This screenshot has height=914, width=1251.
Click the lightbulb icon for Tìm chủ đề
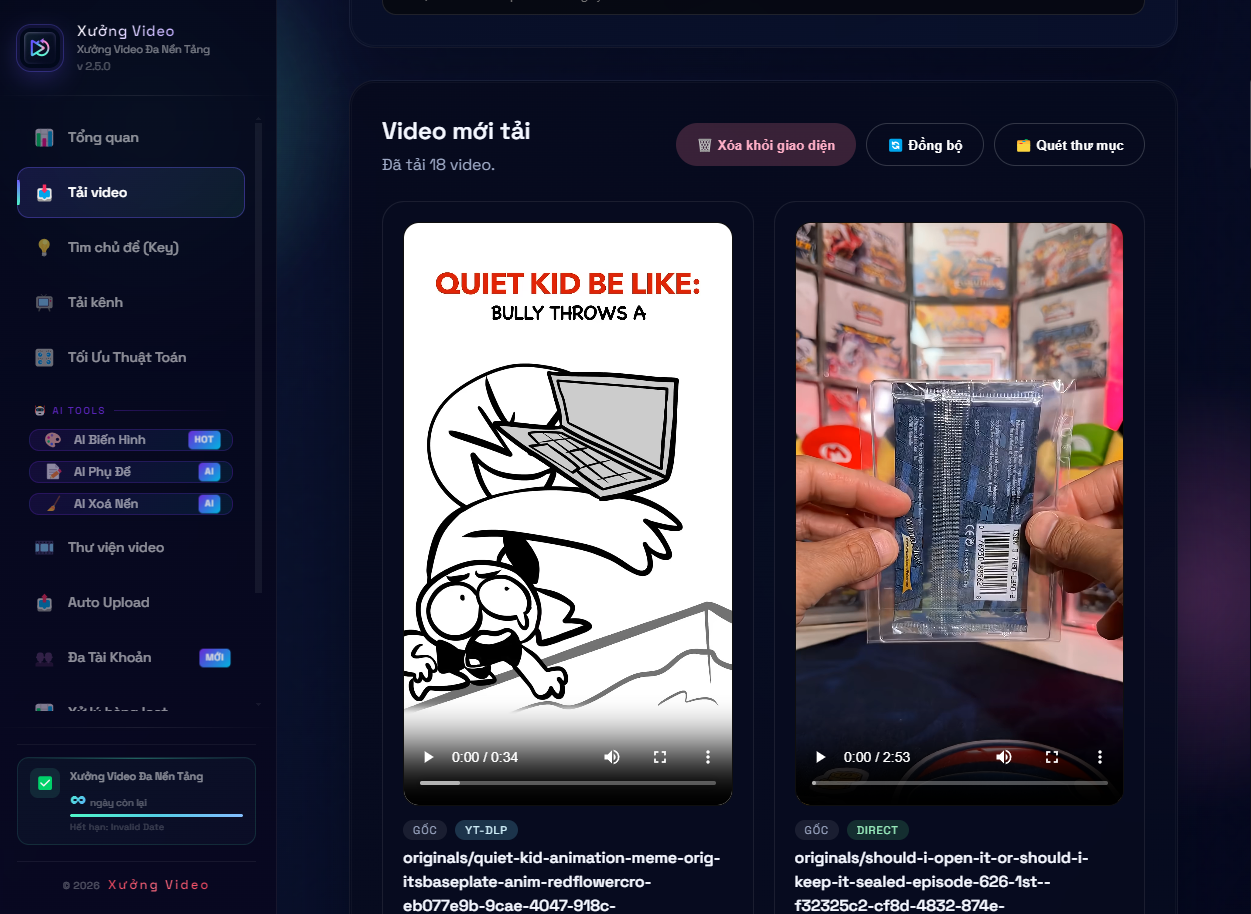click(x=44, y=248)
